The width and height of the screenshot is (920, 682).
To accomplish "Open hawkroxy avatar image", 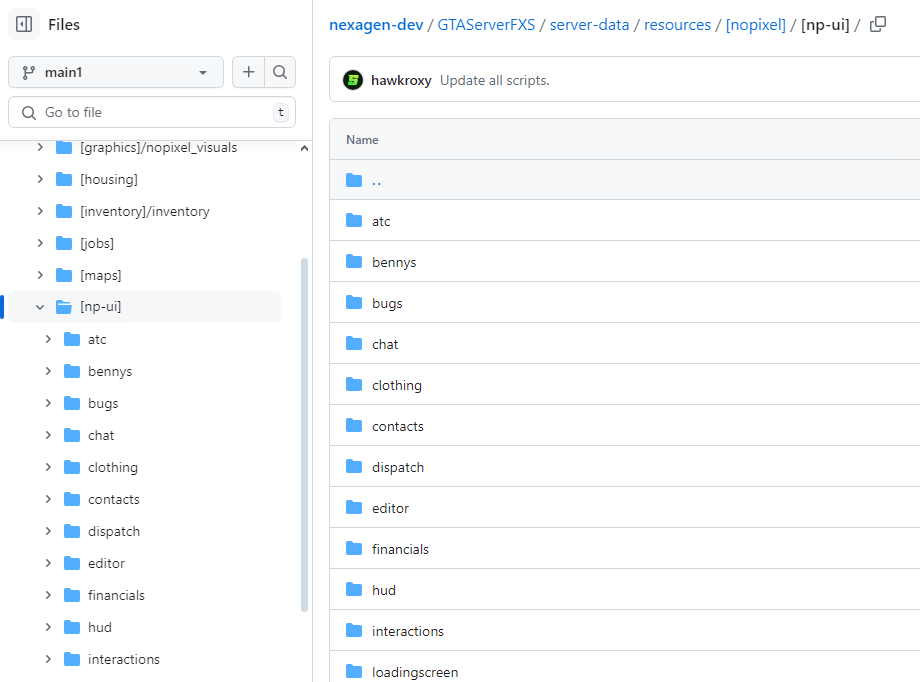I will point(353,80).
